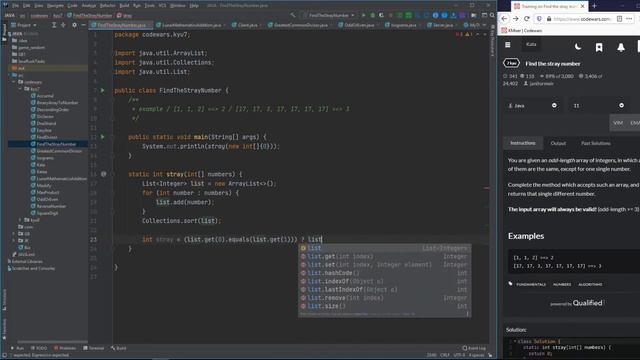Open the Past Solutions tab on Codewars

click(596, 143)
